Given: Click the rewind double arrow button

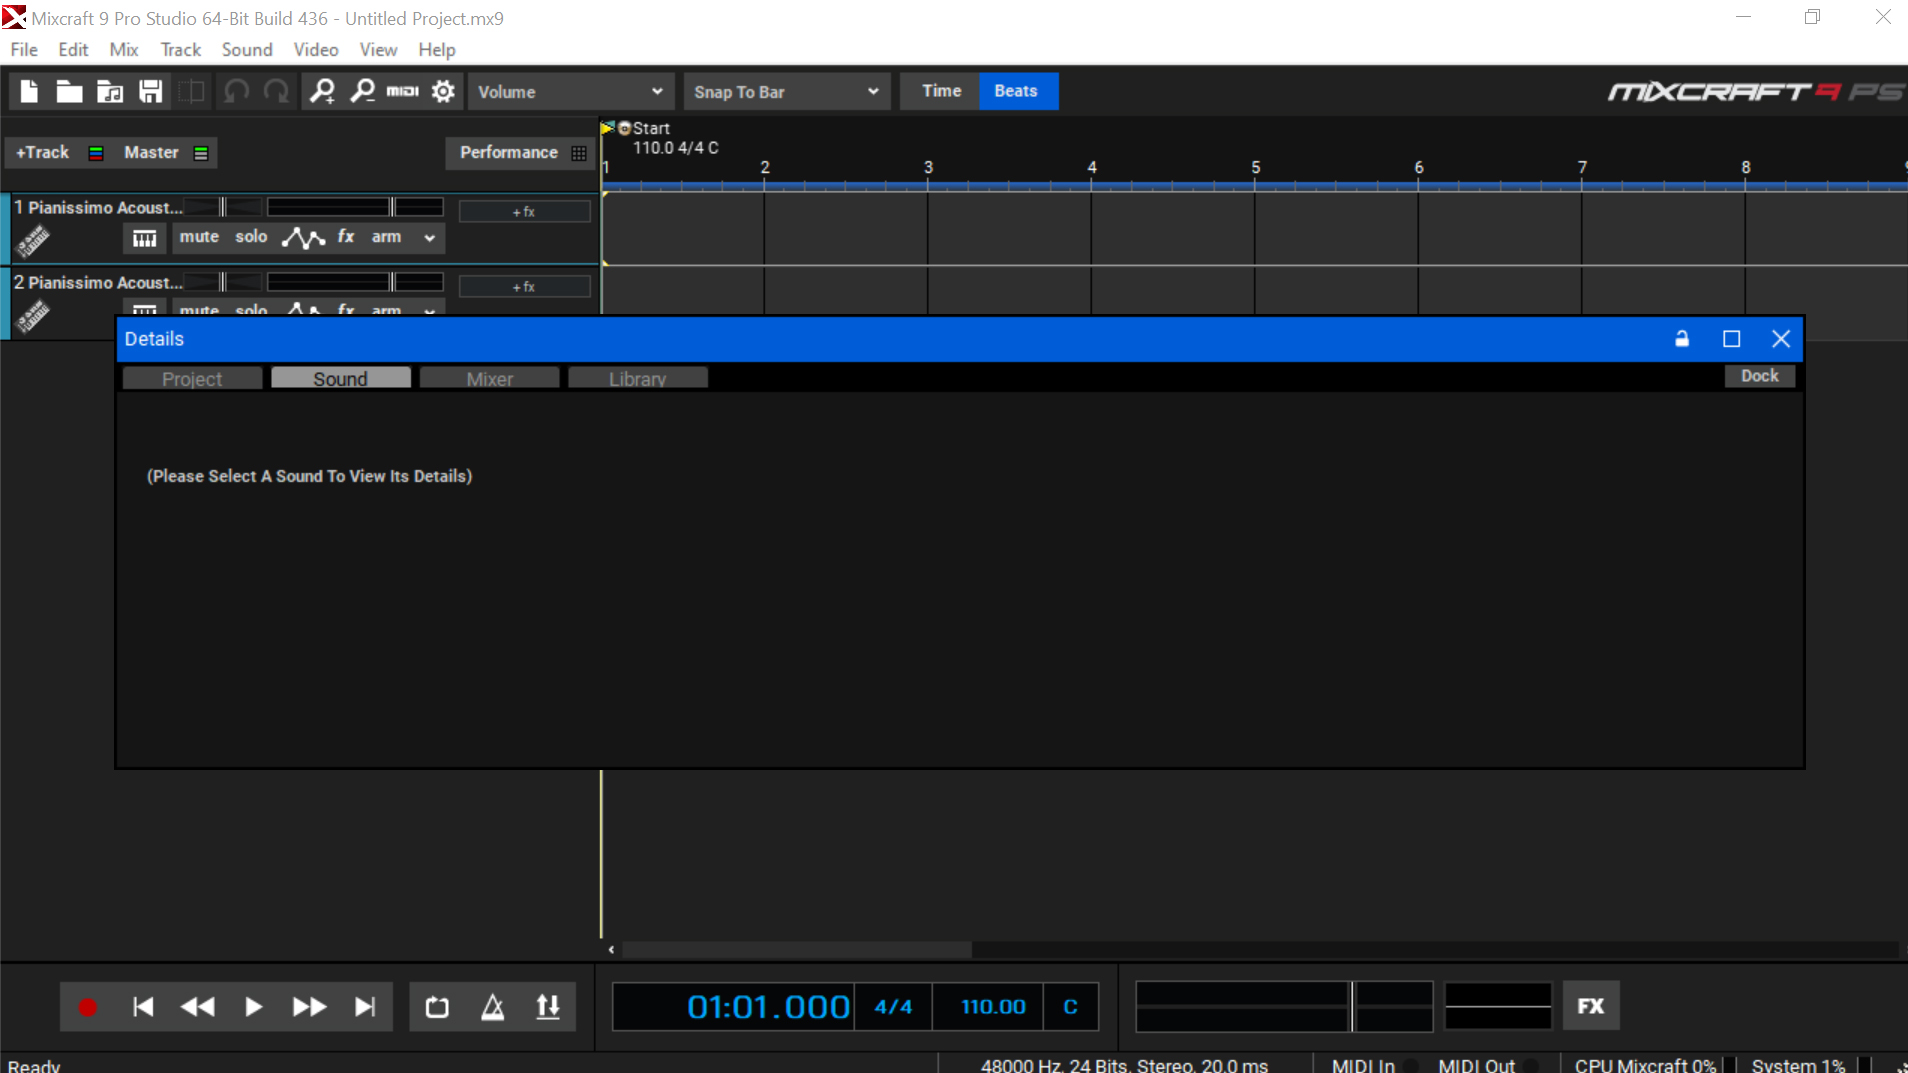Looking at the screenshot, I should coord(198,1007).
